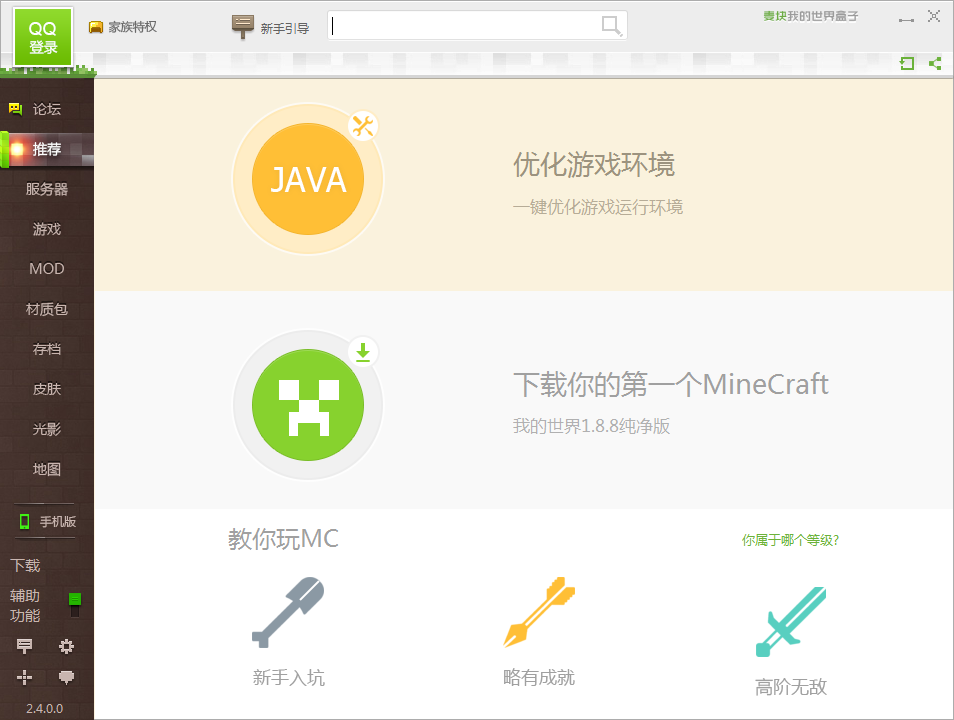954x720 pixels.
Task: Open the 略有成就 intermediate tutorial
Action: [x=539, y=677]
